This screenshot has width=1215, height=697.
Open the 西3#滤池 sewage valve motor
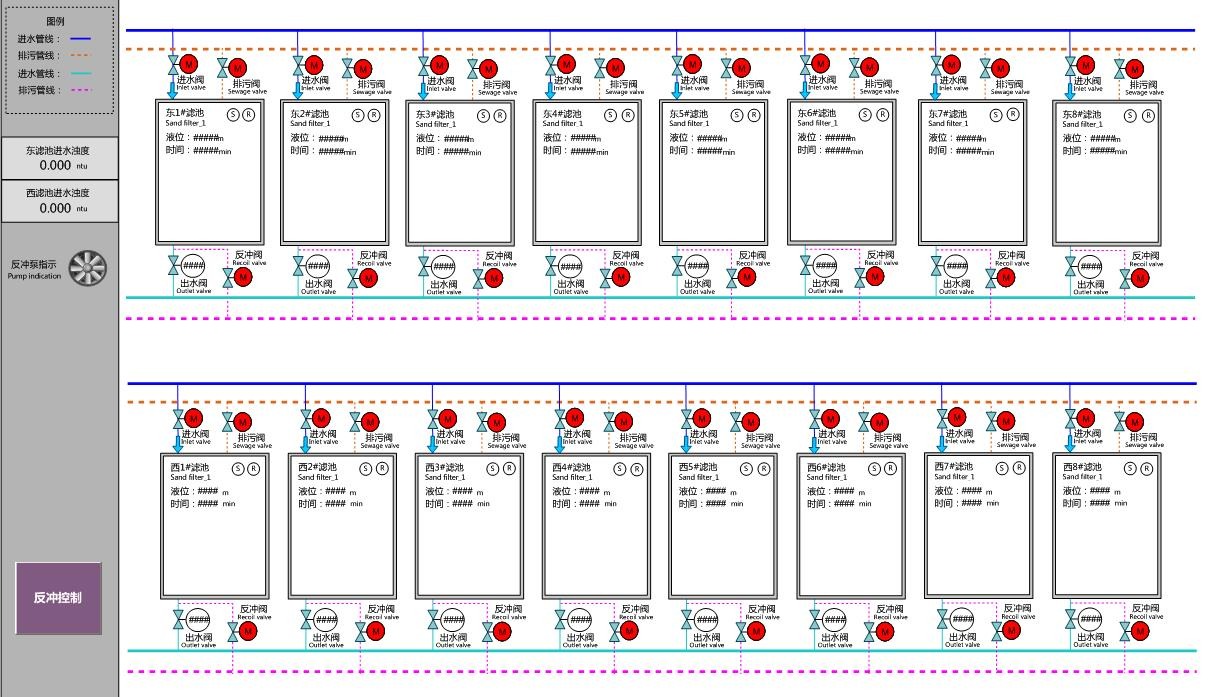497,422
